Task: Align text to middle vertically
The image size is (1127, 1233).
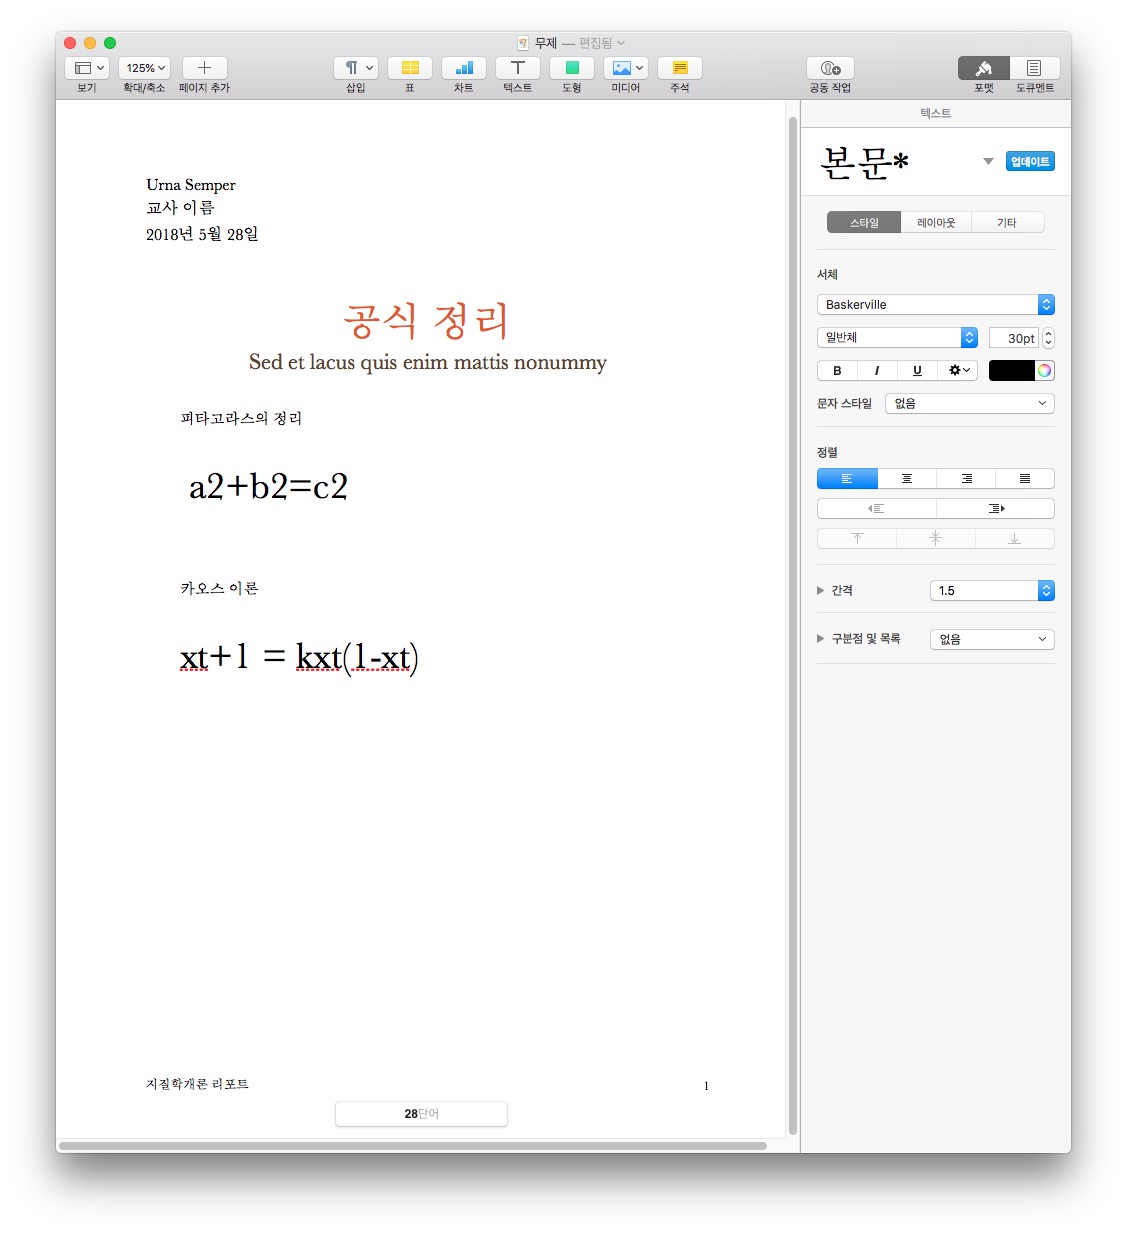Action: point(936,538)
